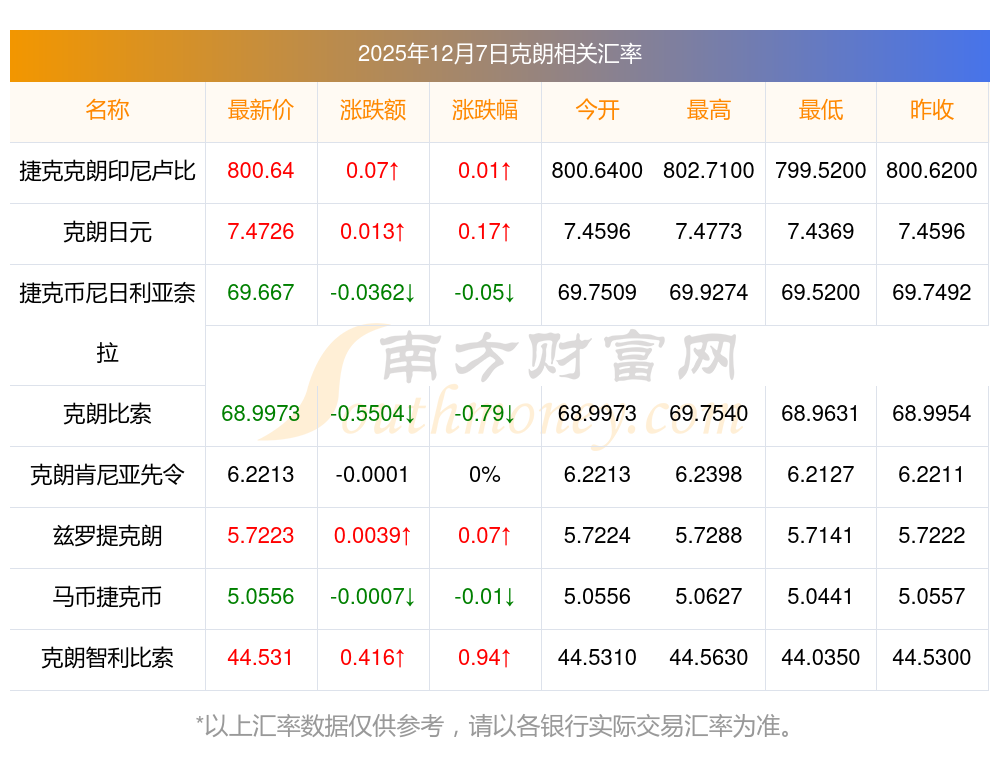Click the open value 5.7224
This screenshot has width=1000, height=757.
pos(597,536)
